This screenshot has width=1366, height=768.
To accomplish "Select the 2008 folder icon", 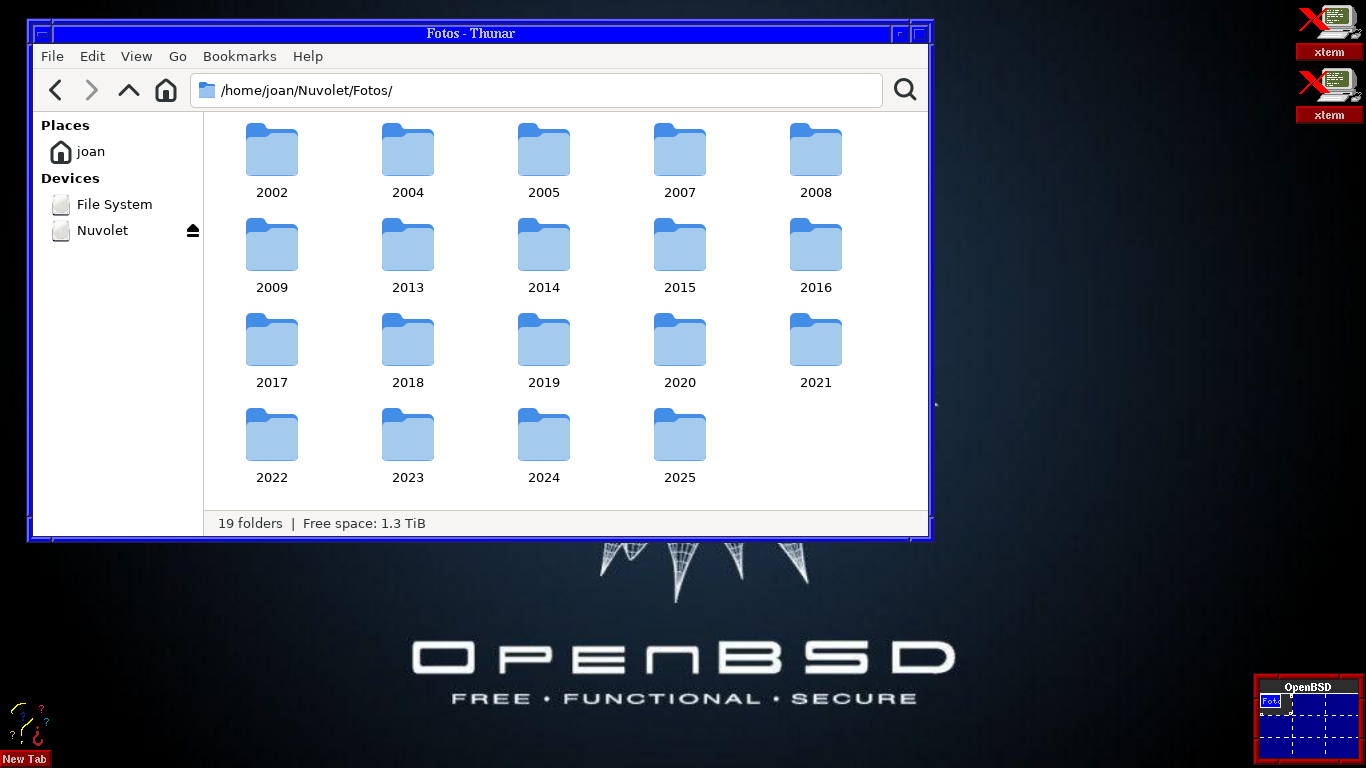I will [x=816, y=150].
